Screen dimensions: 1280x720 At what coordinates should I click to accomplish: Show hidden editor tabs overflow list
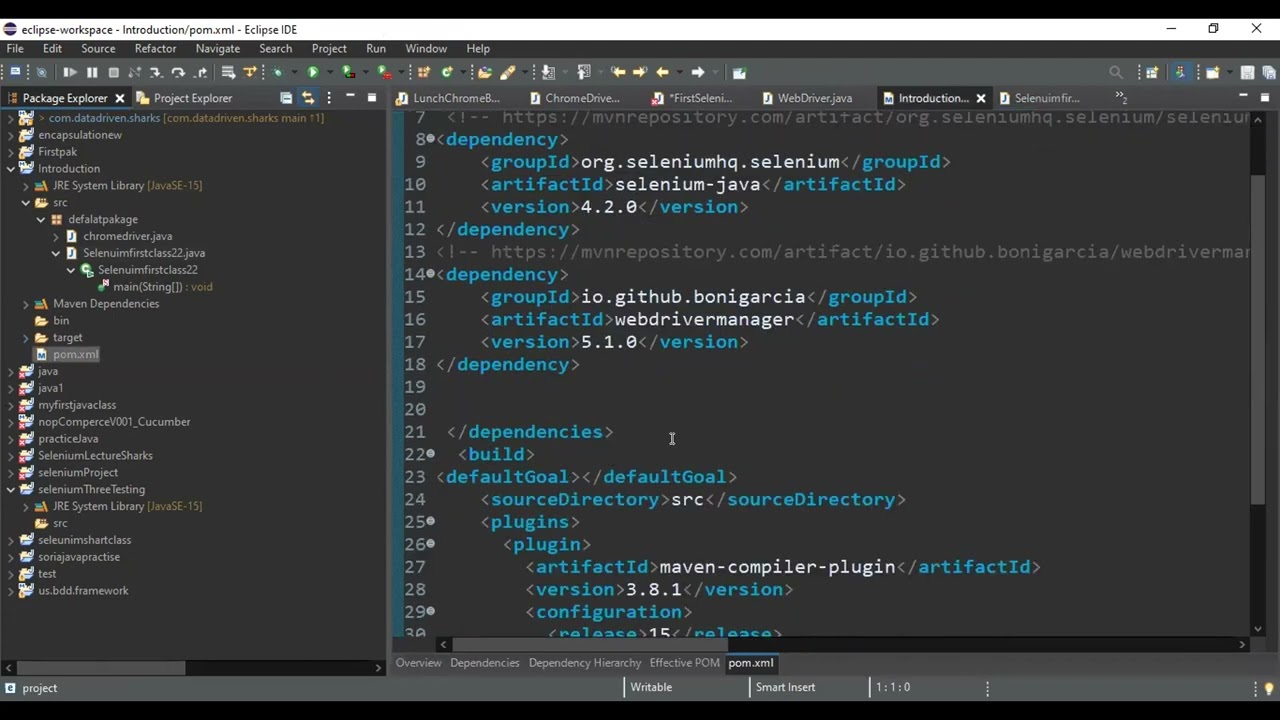(1121, 98)
